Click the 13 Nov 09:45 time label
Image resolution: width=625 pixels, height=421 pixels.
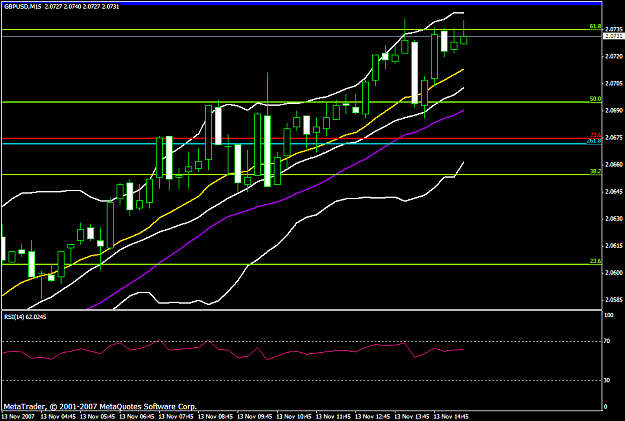pos(255,417)
